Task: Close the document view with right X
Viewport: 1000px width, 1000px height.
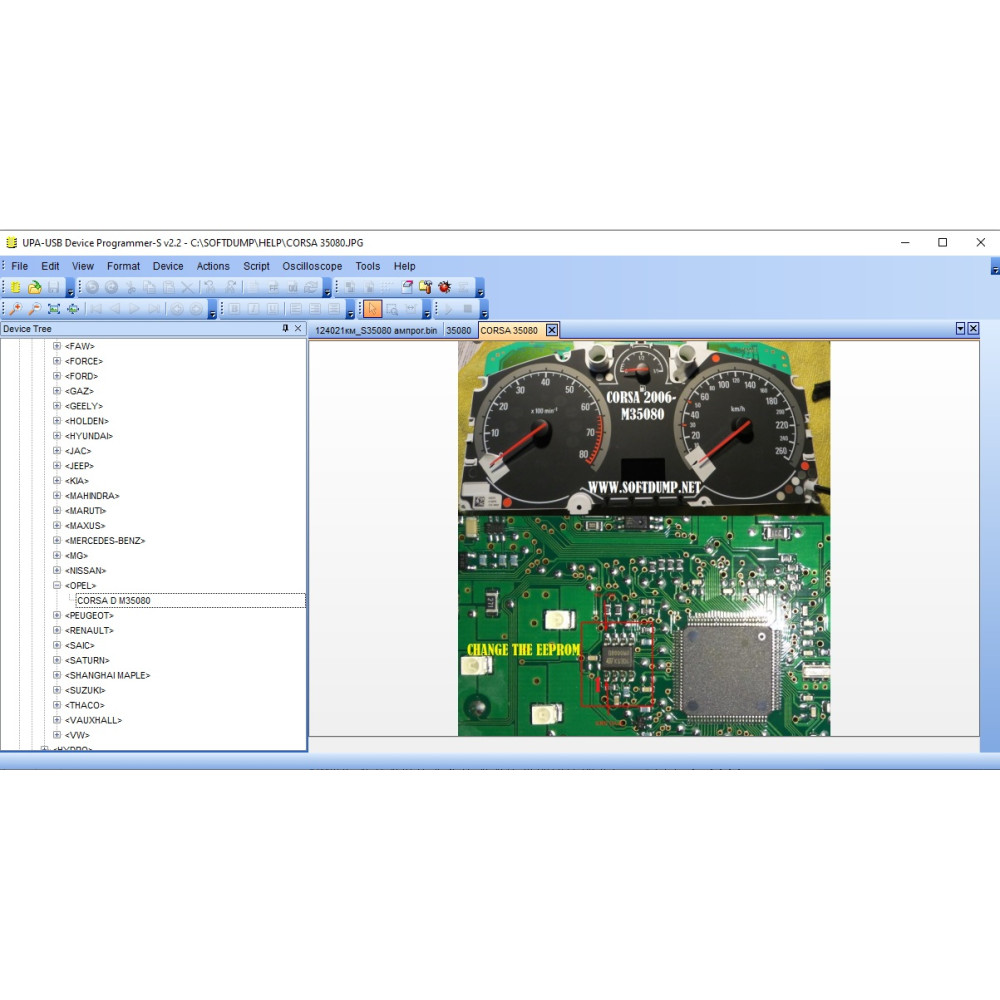Action: point(973,328)
